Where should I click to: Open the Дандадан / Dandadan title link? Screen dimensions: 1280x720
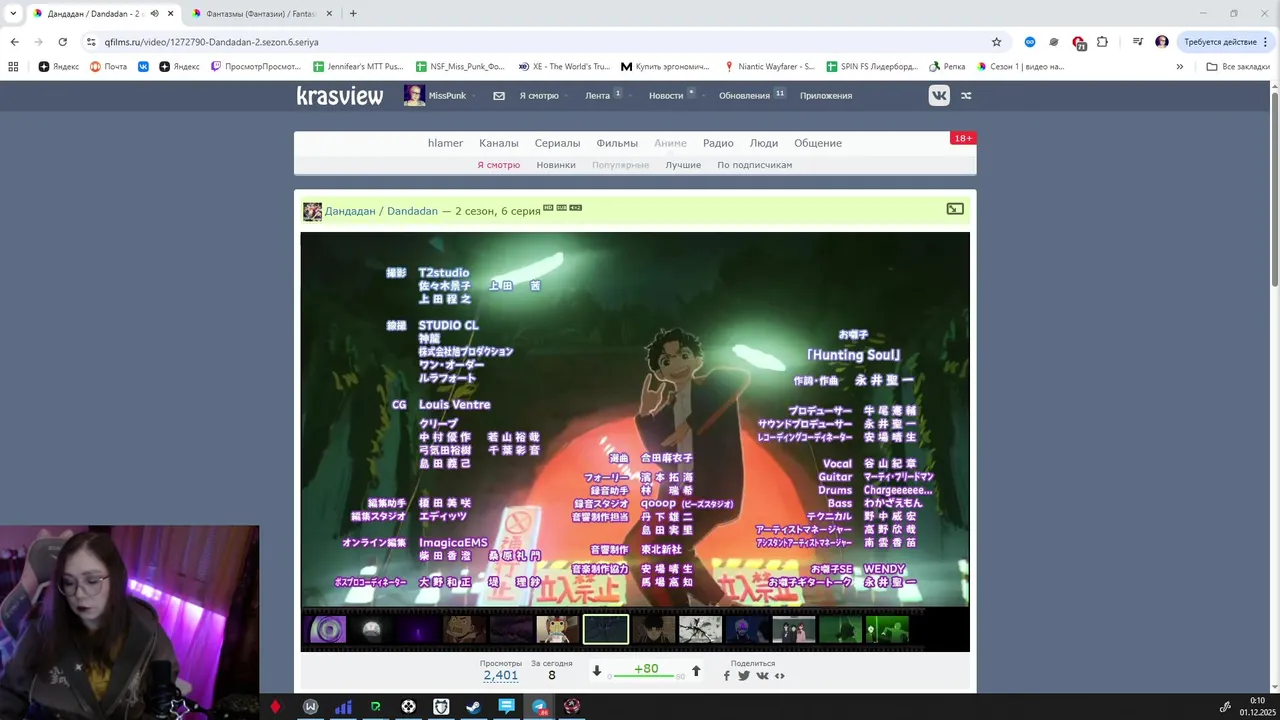click(381, 211)
